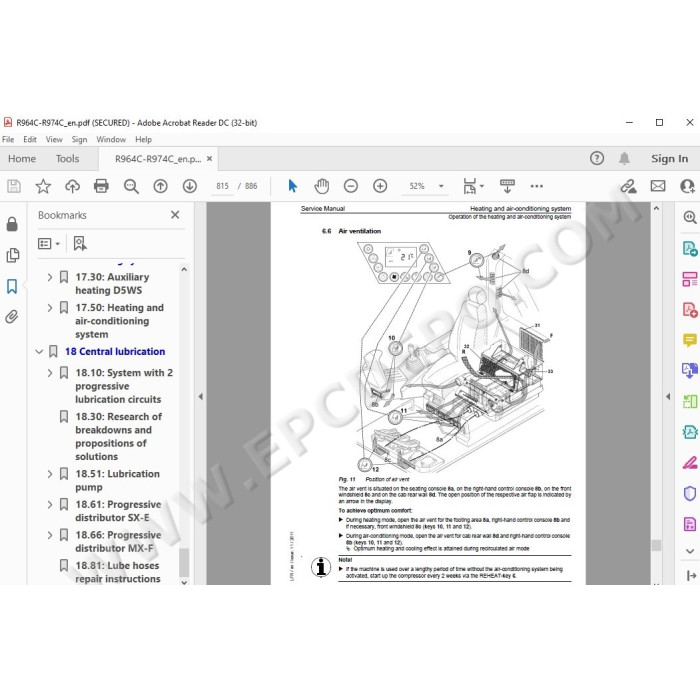Open Help question mark
This screenshot has width=700, height=700.
point(597,158)
